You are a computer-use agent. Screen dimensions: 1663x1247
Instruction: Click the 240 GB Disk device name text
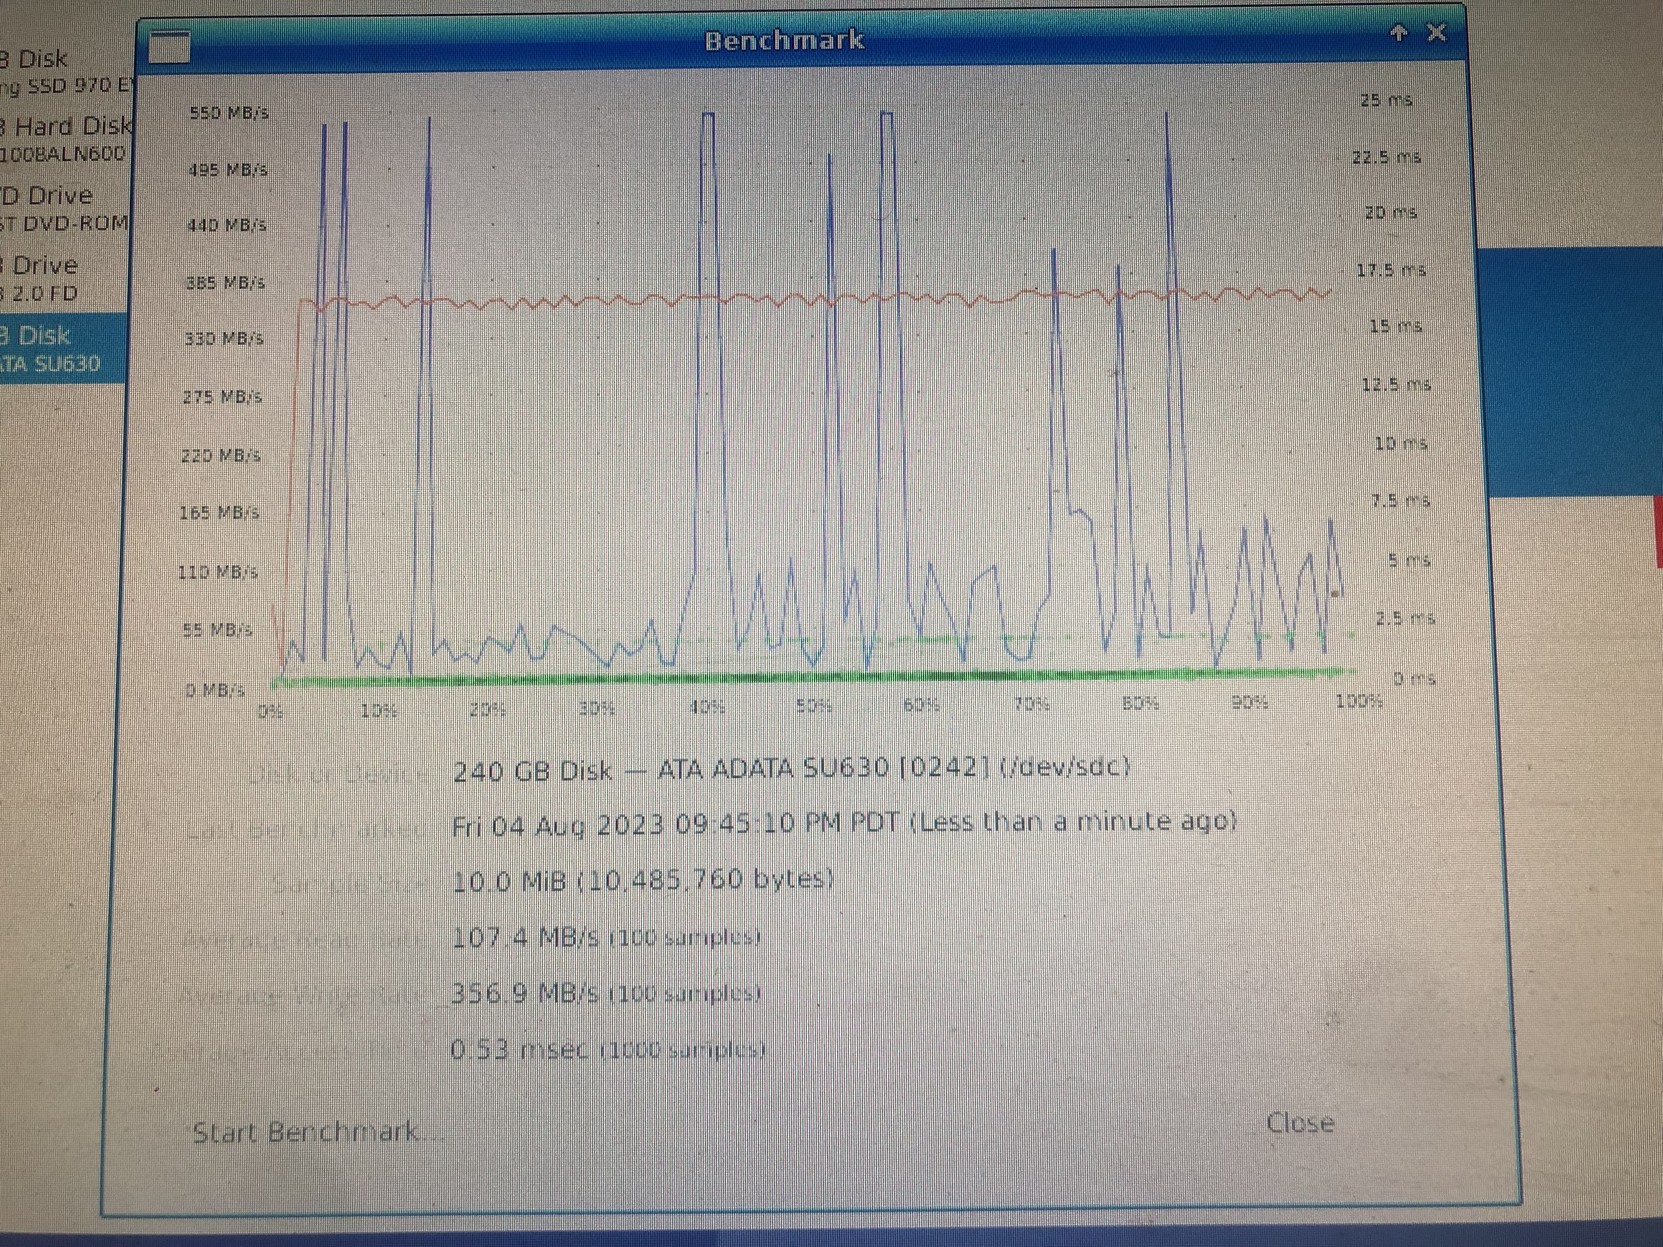point(790,769)
